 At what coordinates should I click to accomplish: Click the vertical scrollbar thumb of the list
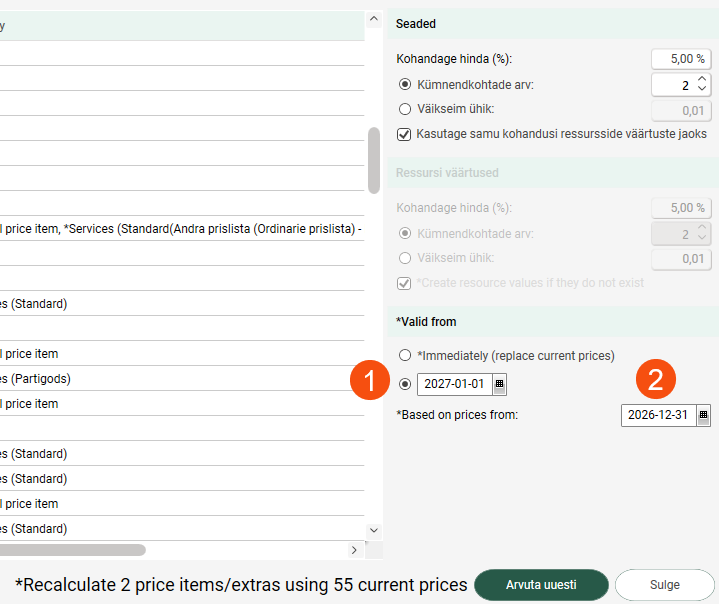click(x=374, y=160)
